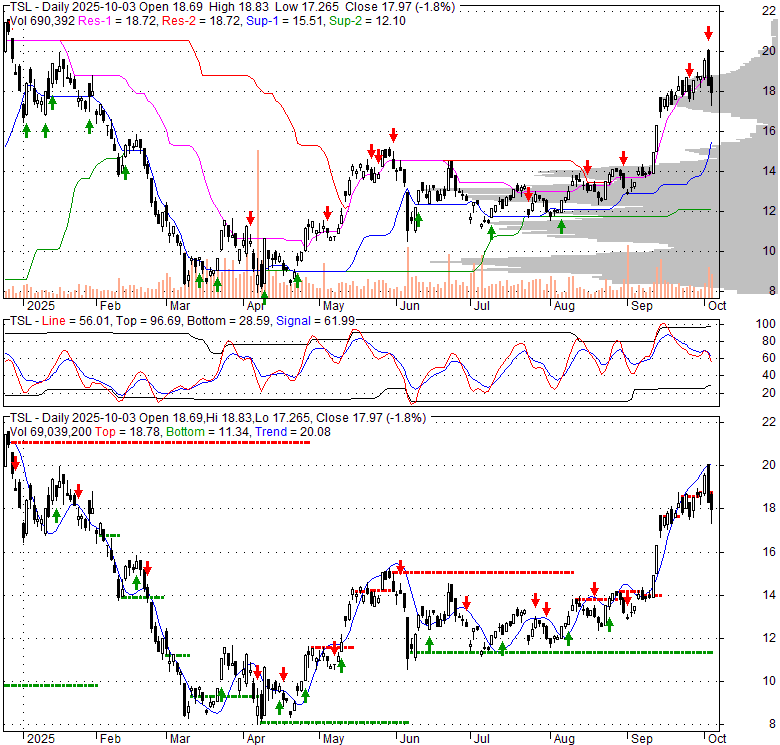
Task: Click the '22' price level on top chart
Action: click(769, 11)
